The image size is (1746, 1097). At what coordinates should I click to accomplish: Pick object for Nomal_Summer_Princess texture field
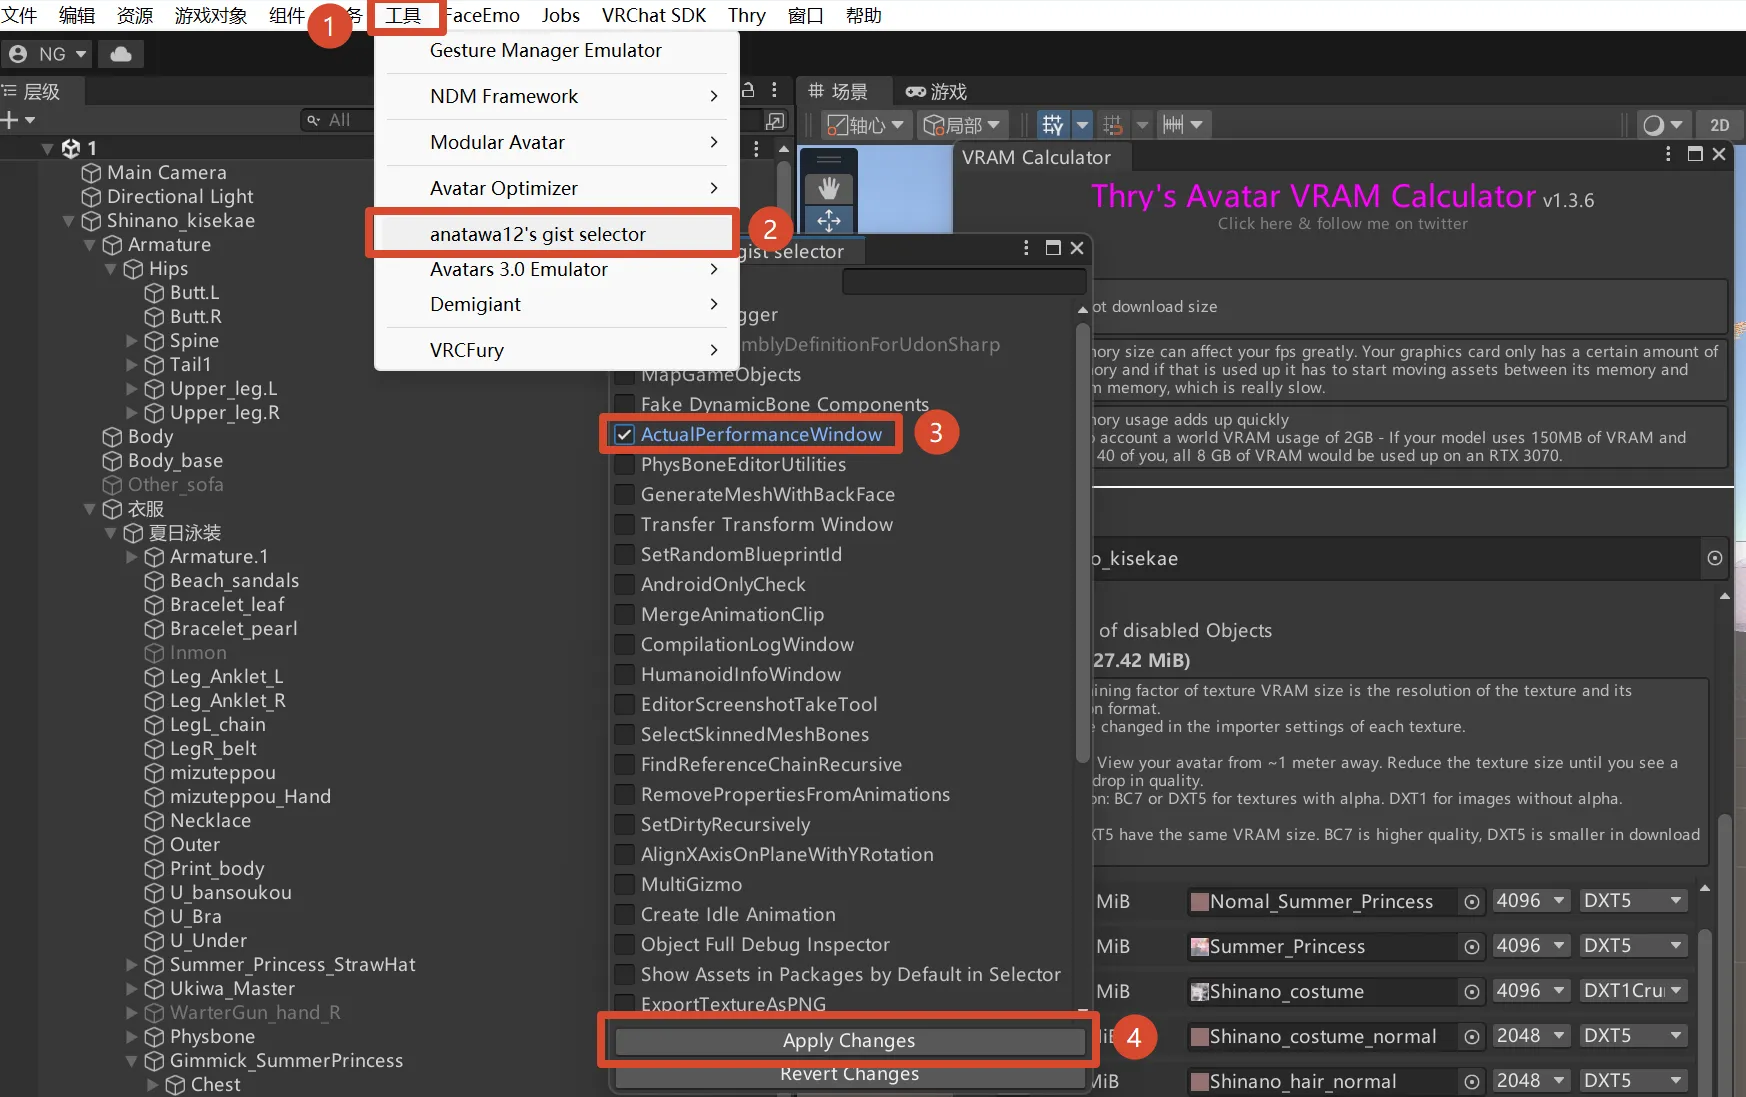(1472, 902)
